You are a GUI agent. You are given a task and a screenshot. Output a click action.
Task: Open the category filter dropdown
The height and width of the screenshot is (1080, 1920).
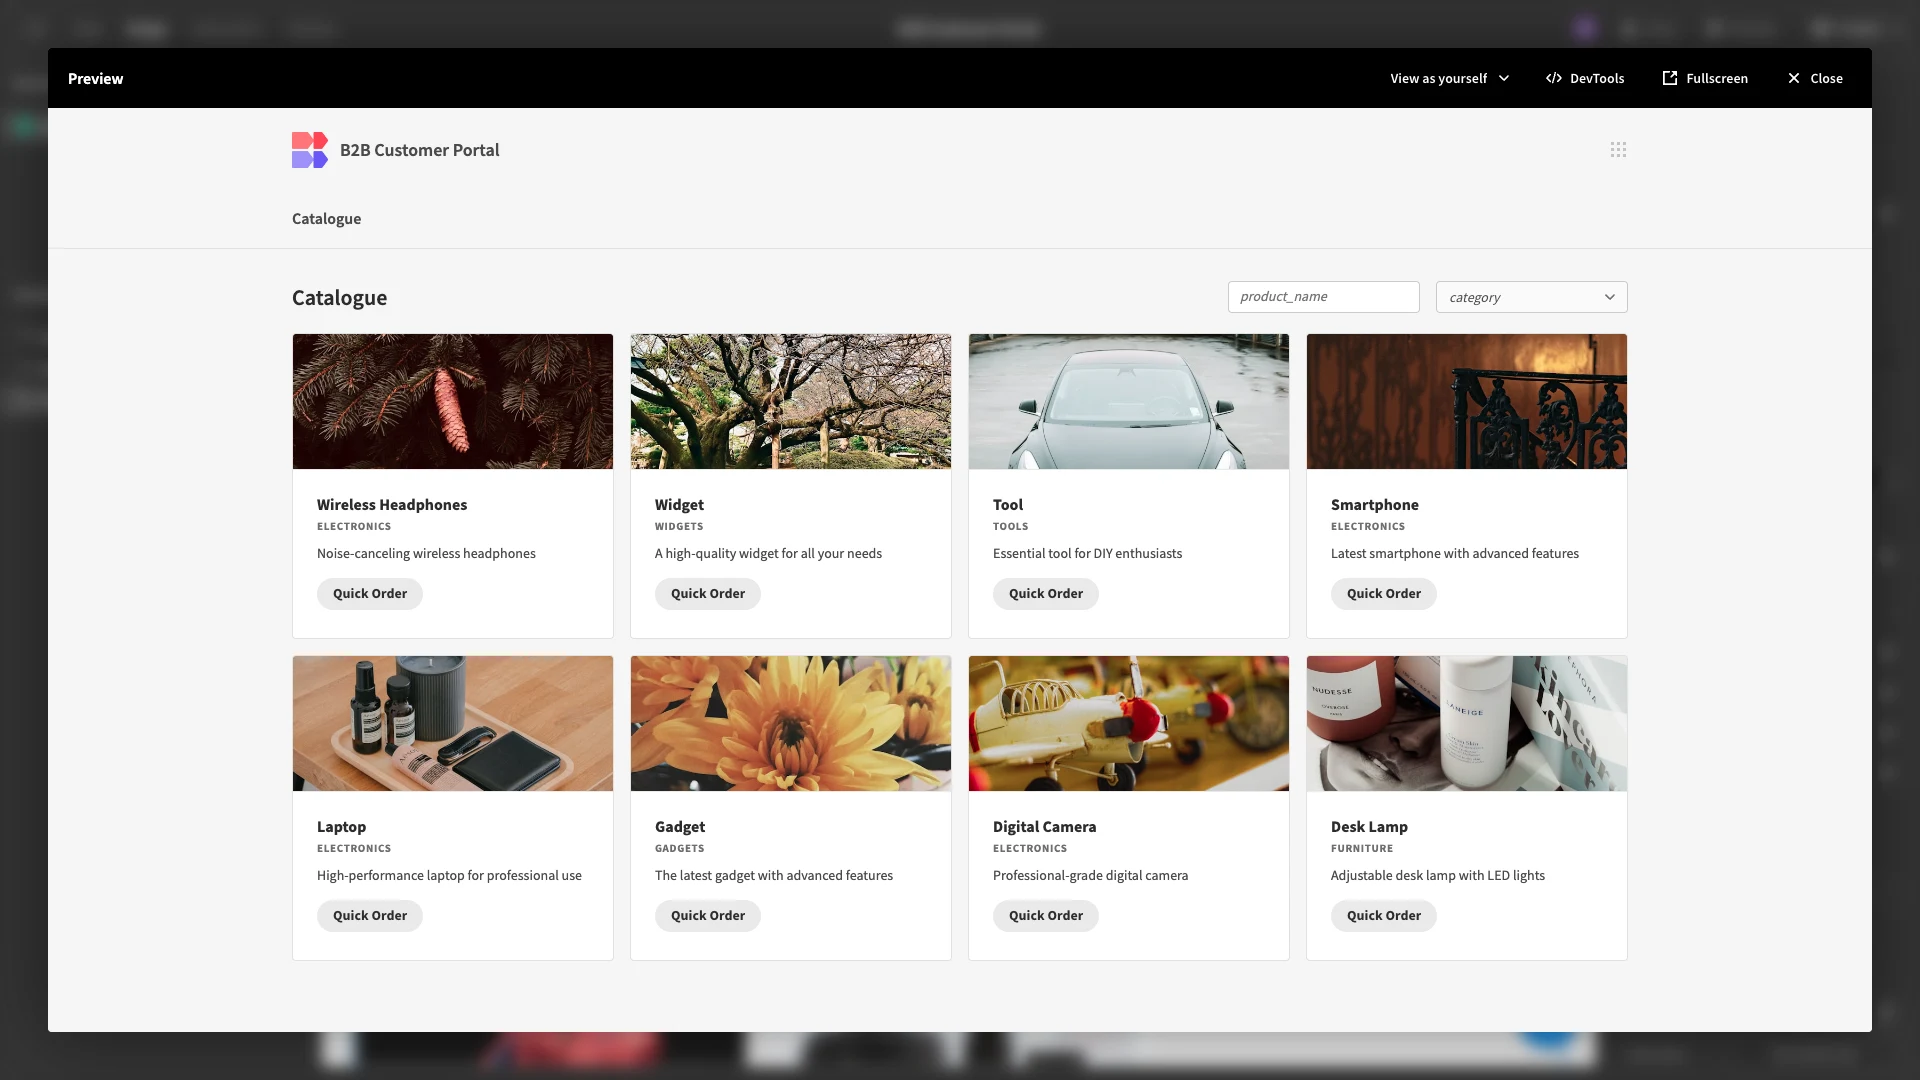[1532, 297]
